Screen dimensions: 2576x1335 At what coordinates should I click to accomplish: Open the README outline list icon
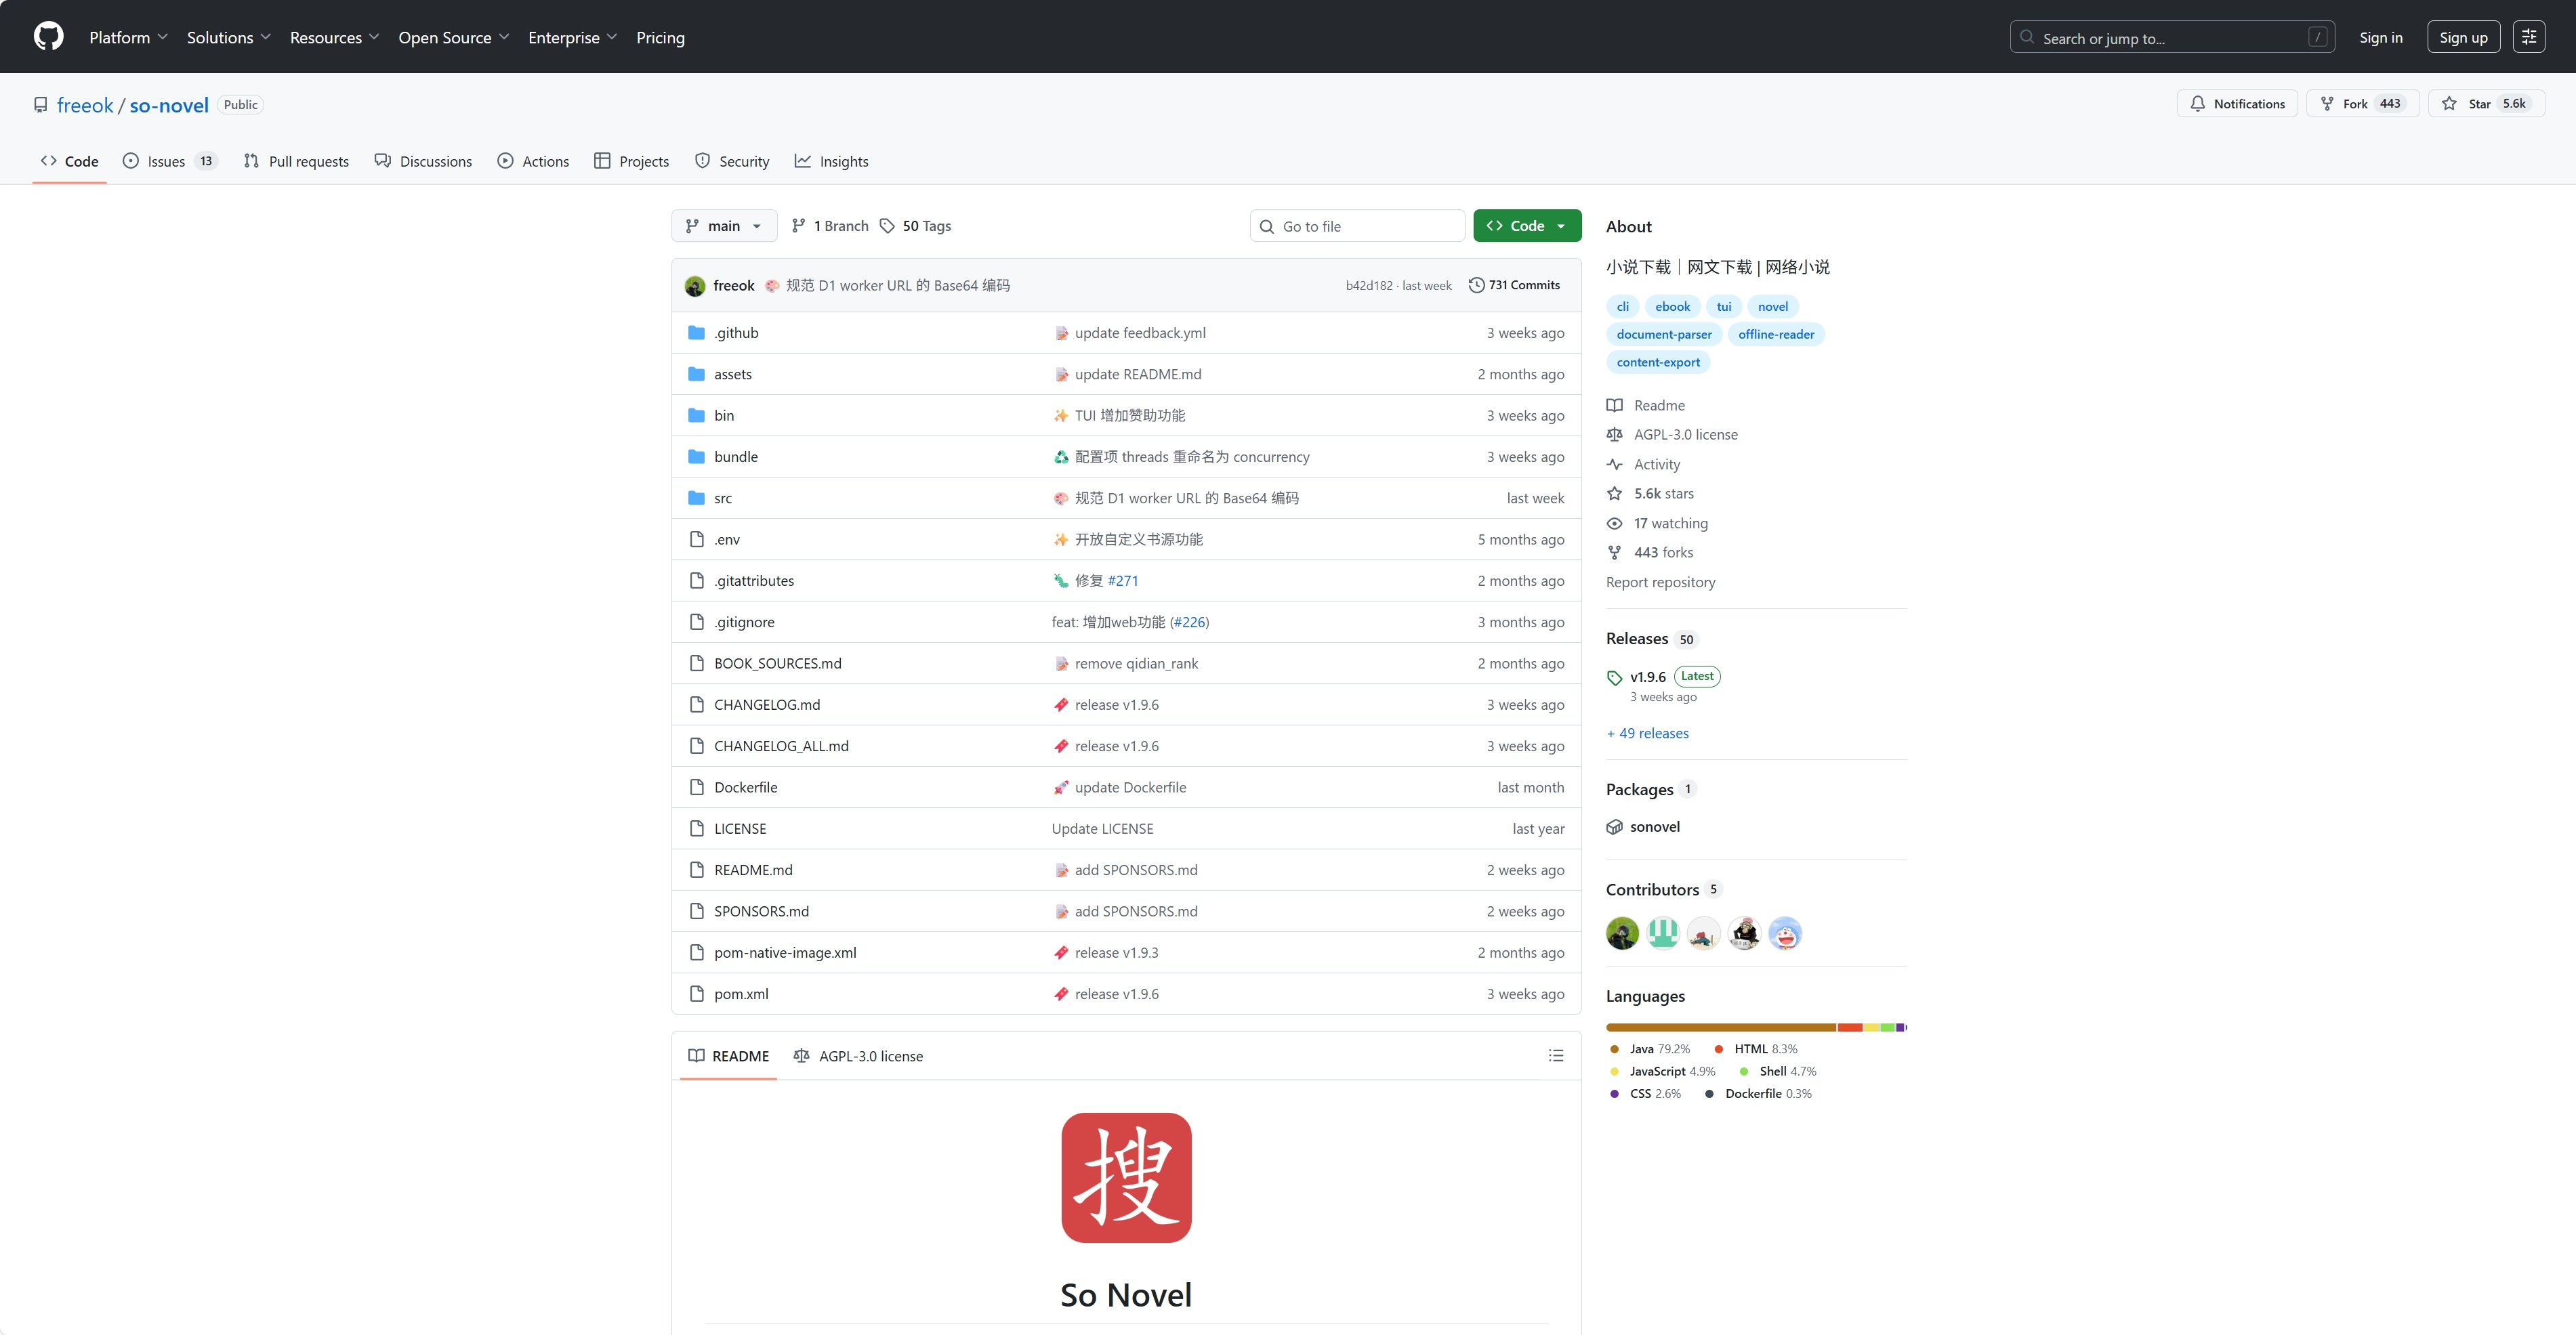click(1556, 1056)
